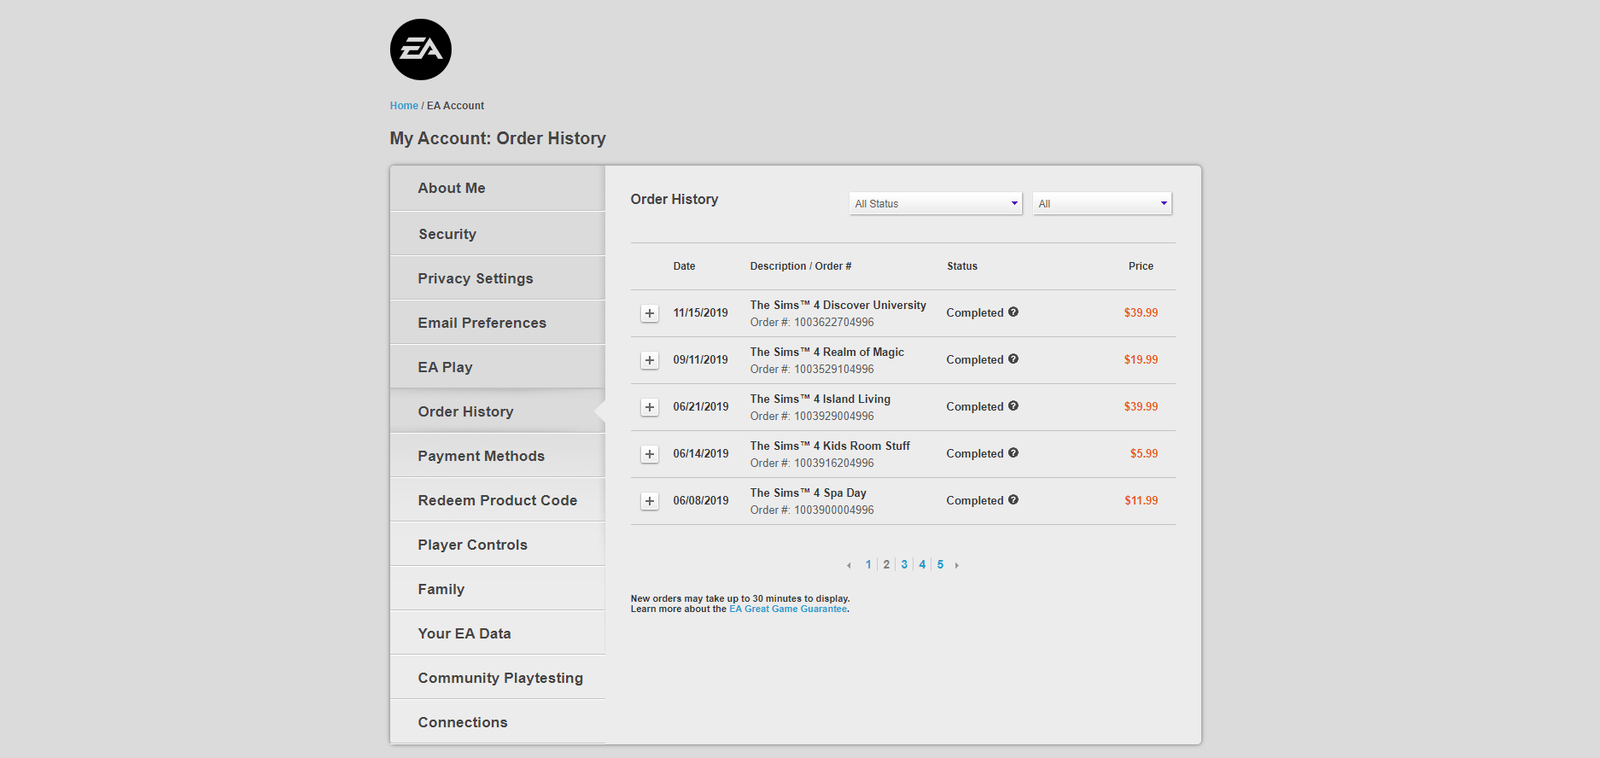Click The Sims 4 Island Living title
The height and width of the screenshot is (758, 1600).
point(820,399)
